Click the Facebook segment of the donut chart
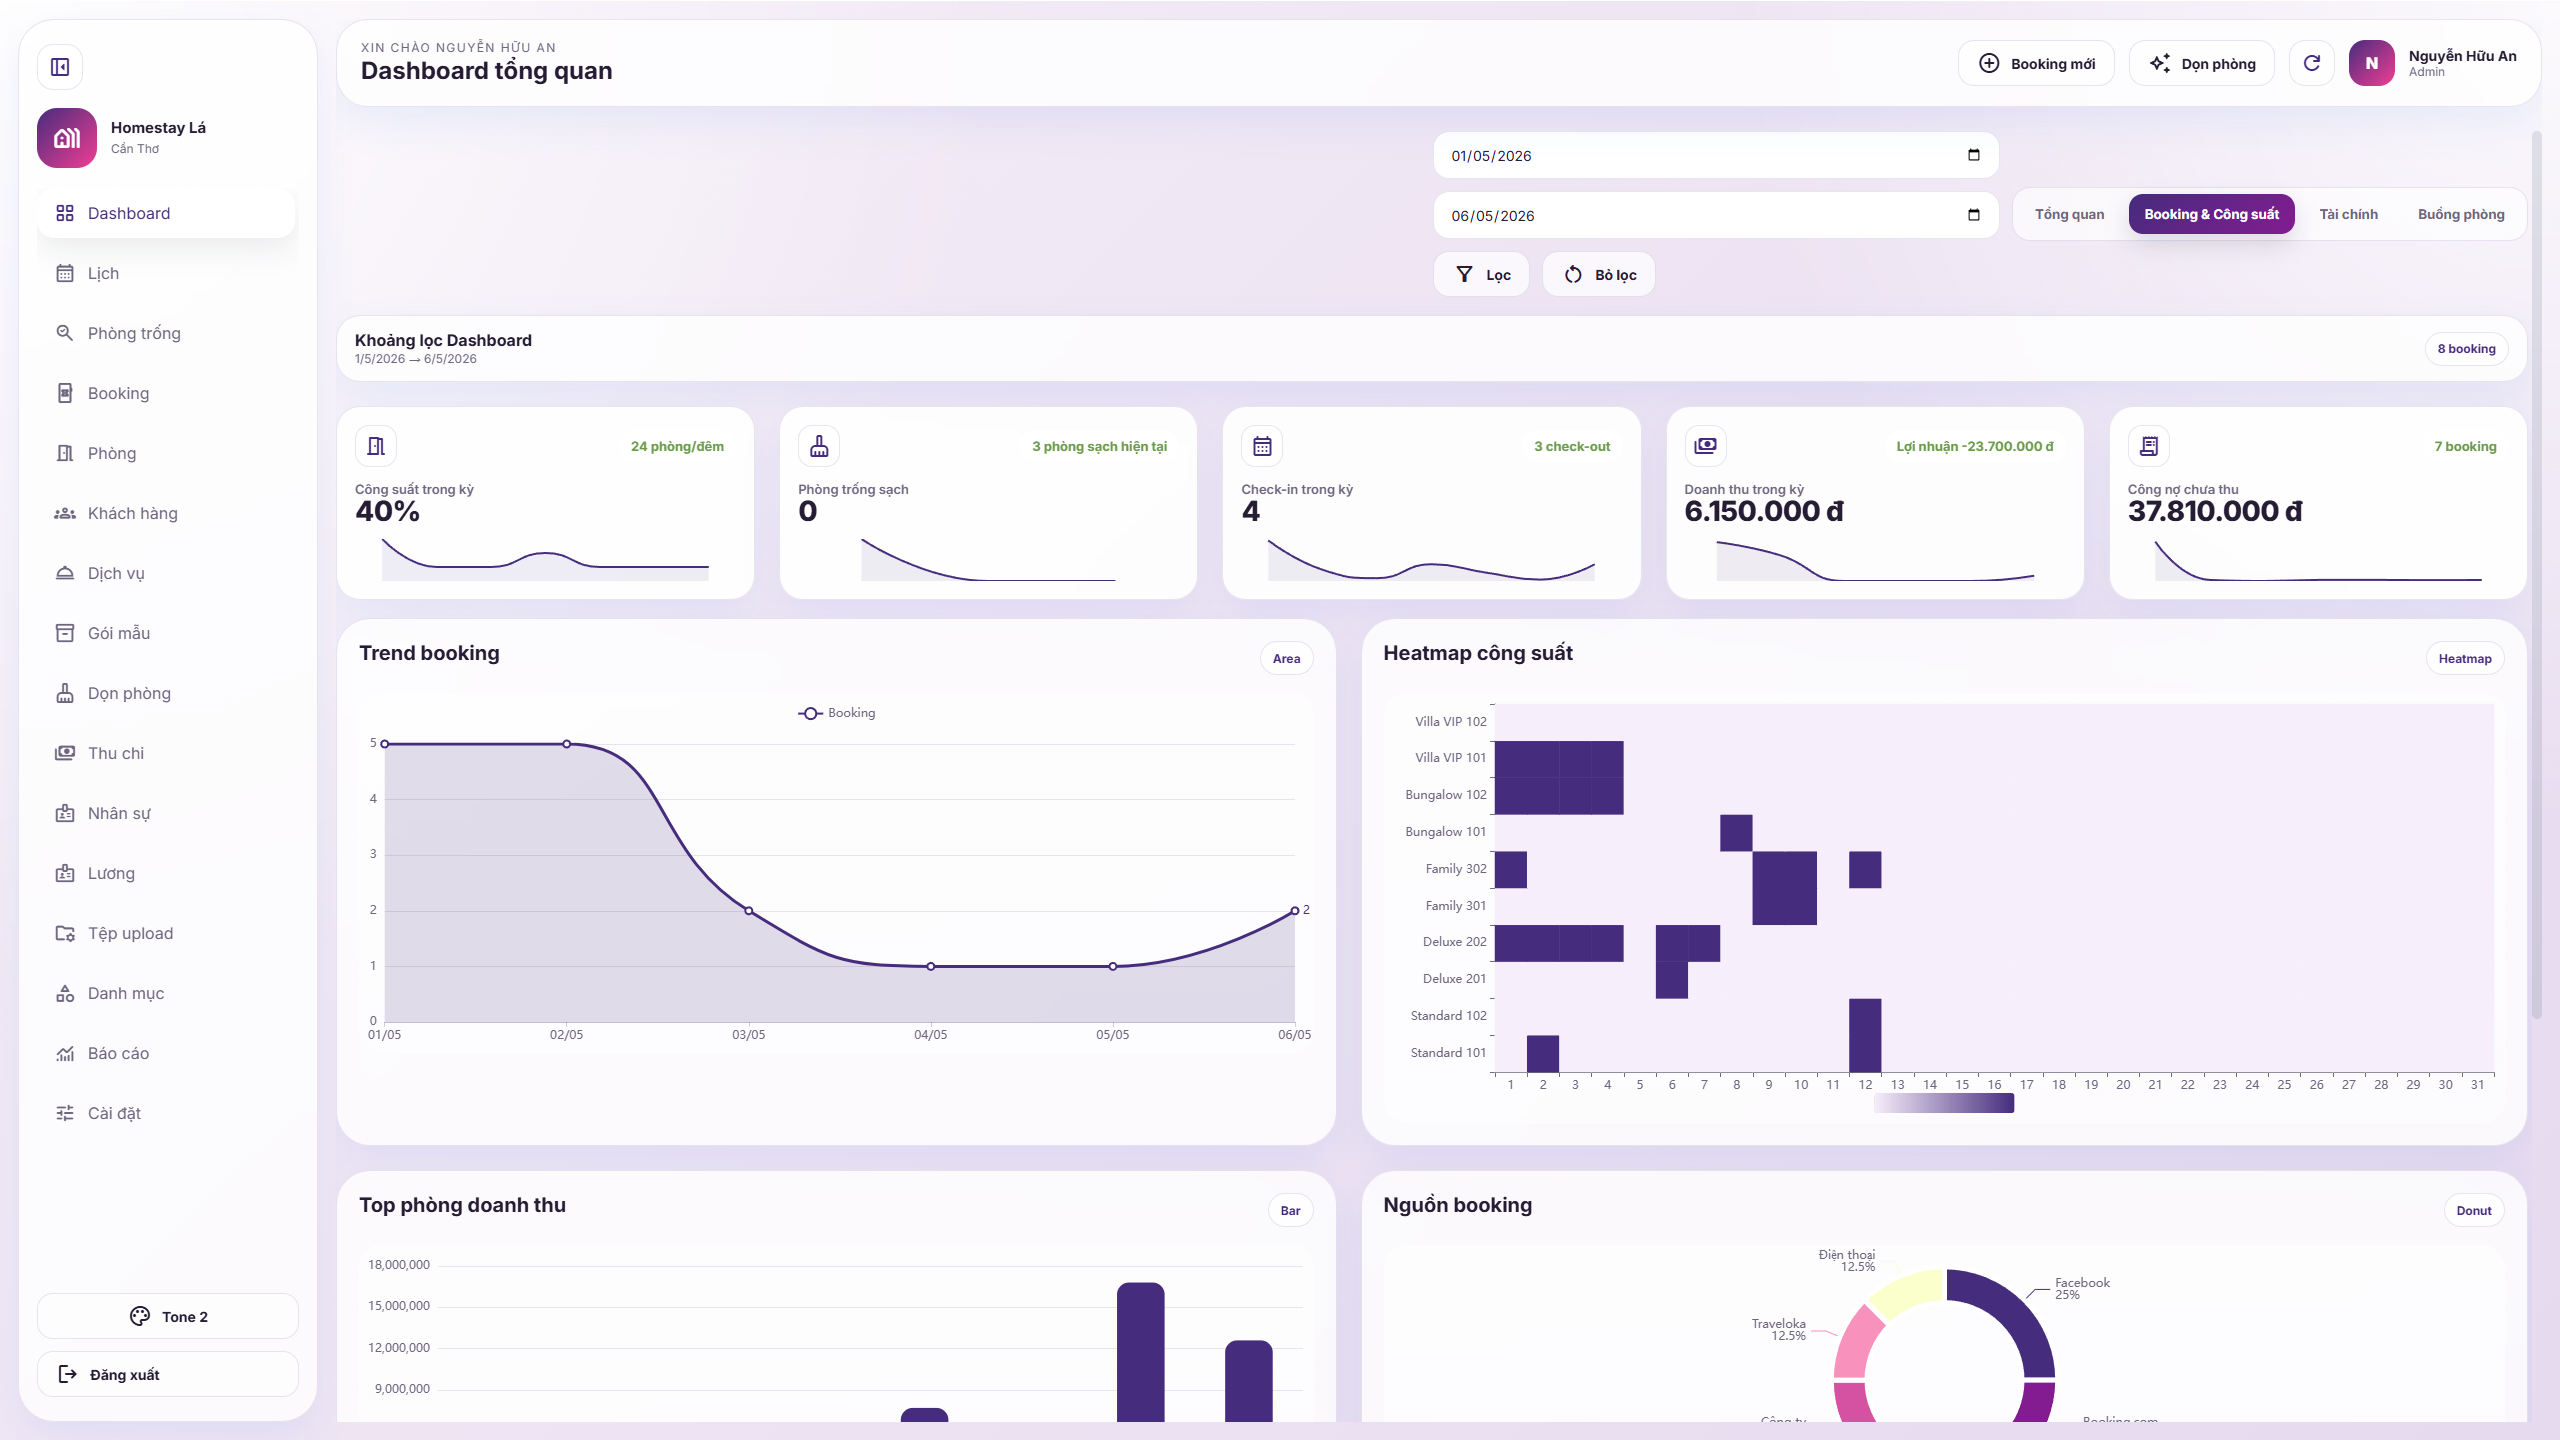The height and width of the screenshot is (1440, 2560). coord(2010,1315)
